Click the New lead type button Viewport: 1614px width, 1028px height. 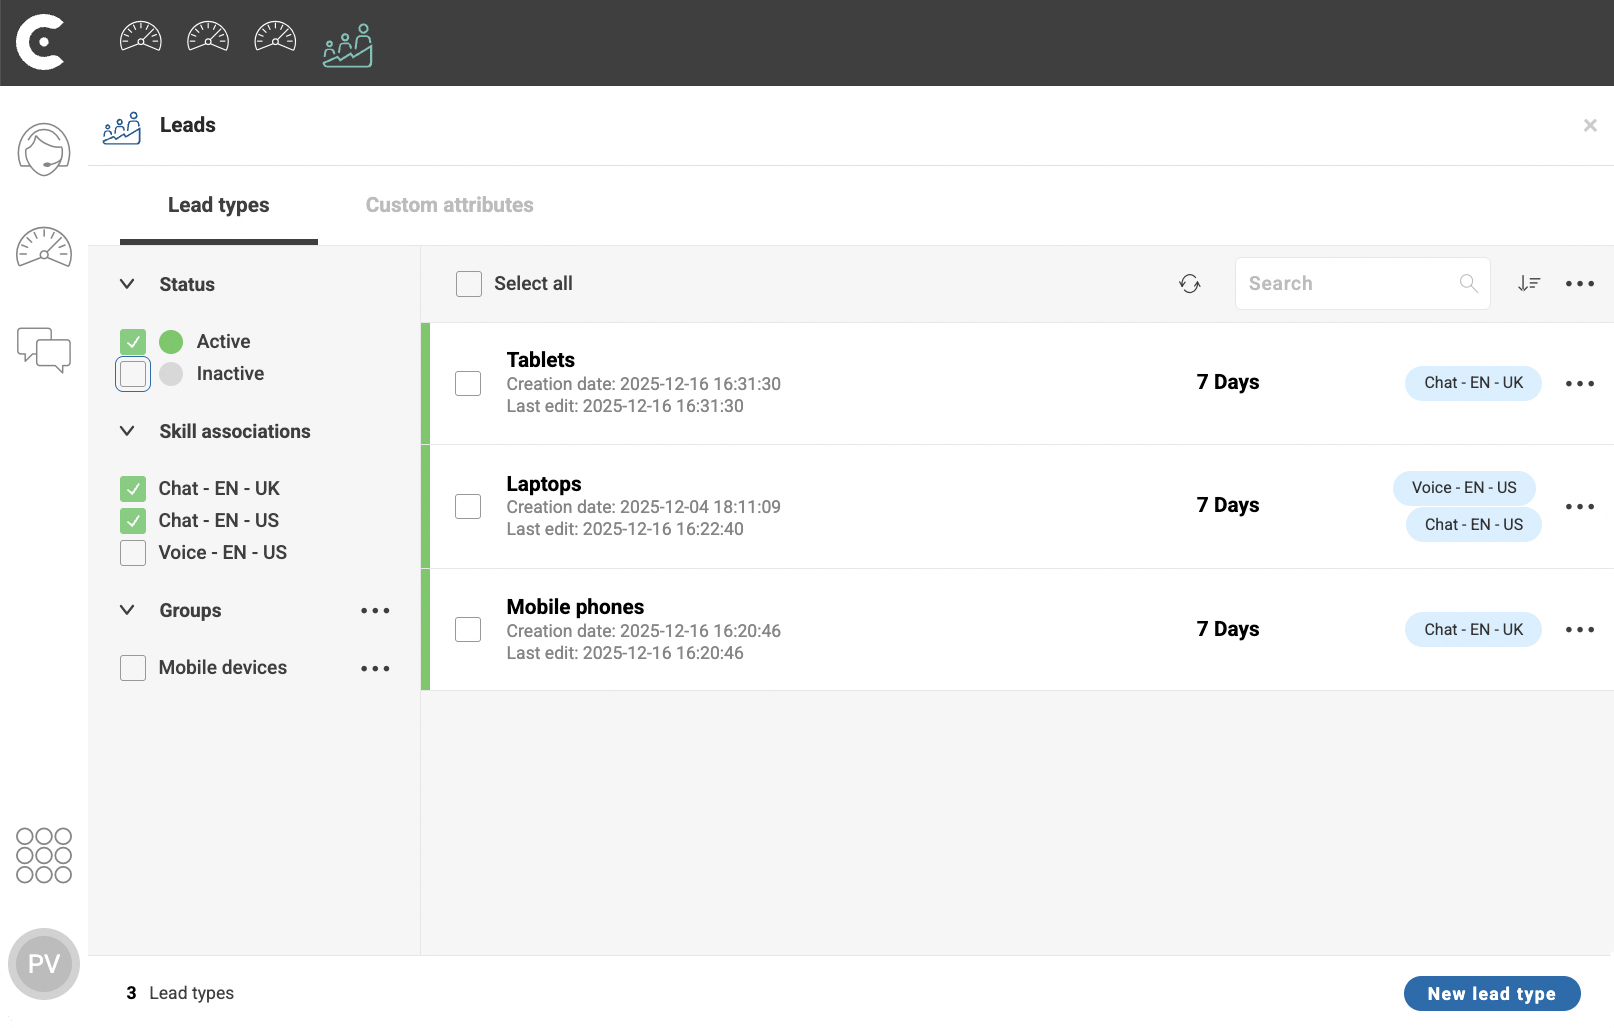pyautogui.click(x=1492, y=994)
